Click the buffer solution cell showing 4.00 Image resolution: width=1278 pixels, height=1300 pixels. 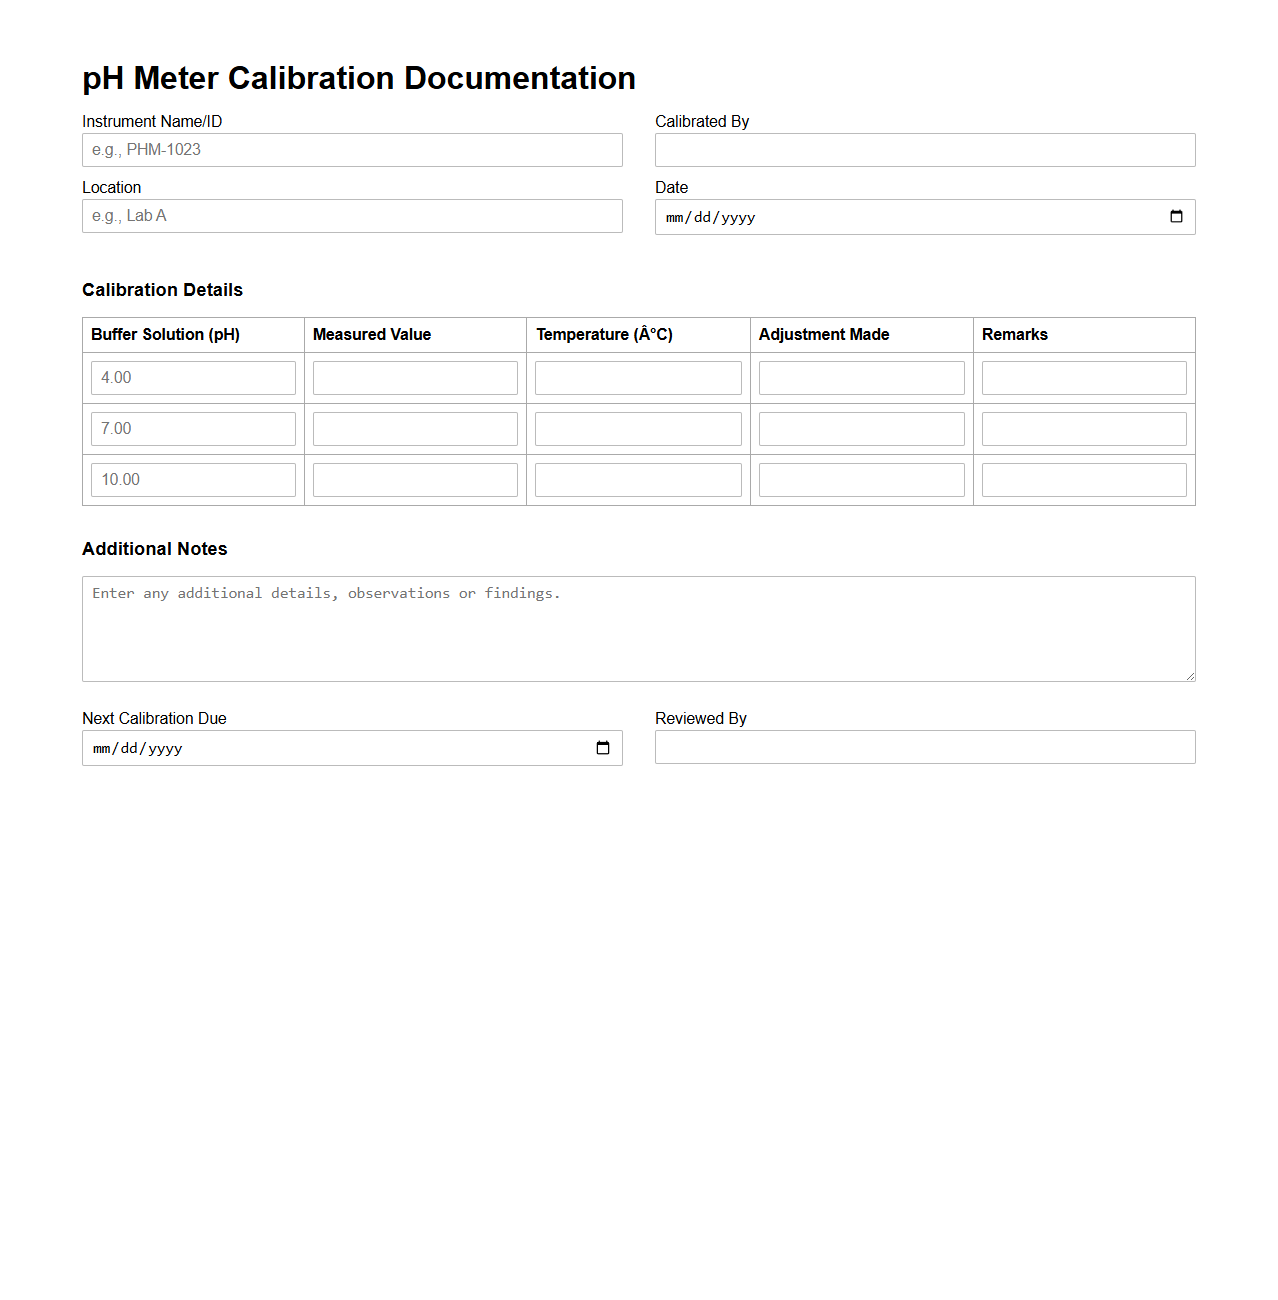(x=193, y=377)
